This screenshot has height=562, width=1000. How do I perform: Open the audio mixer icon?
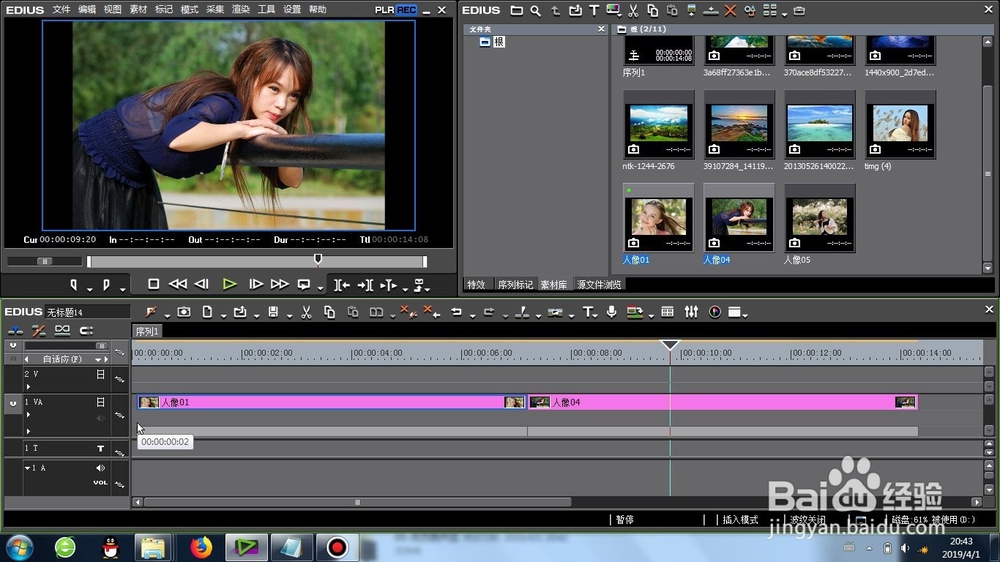691,312
